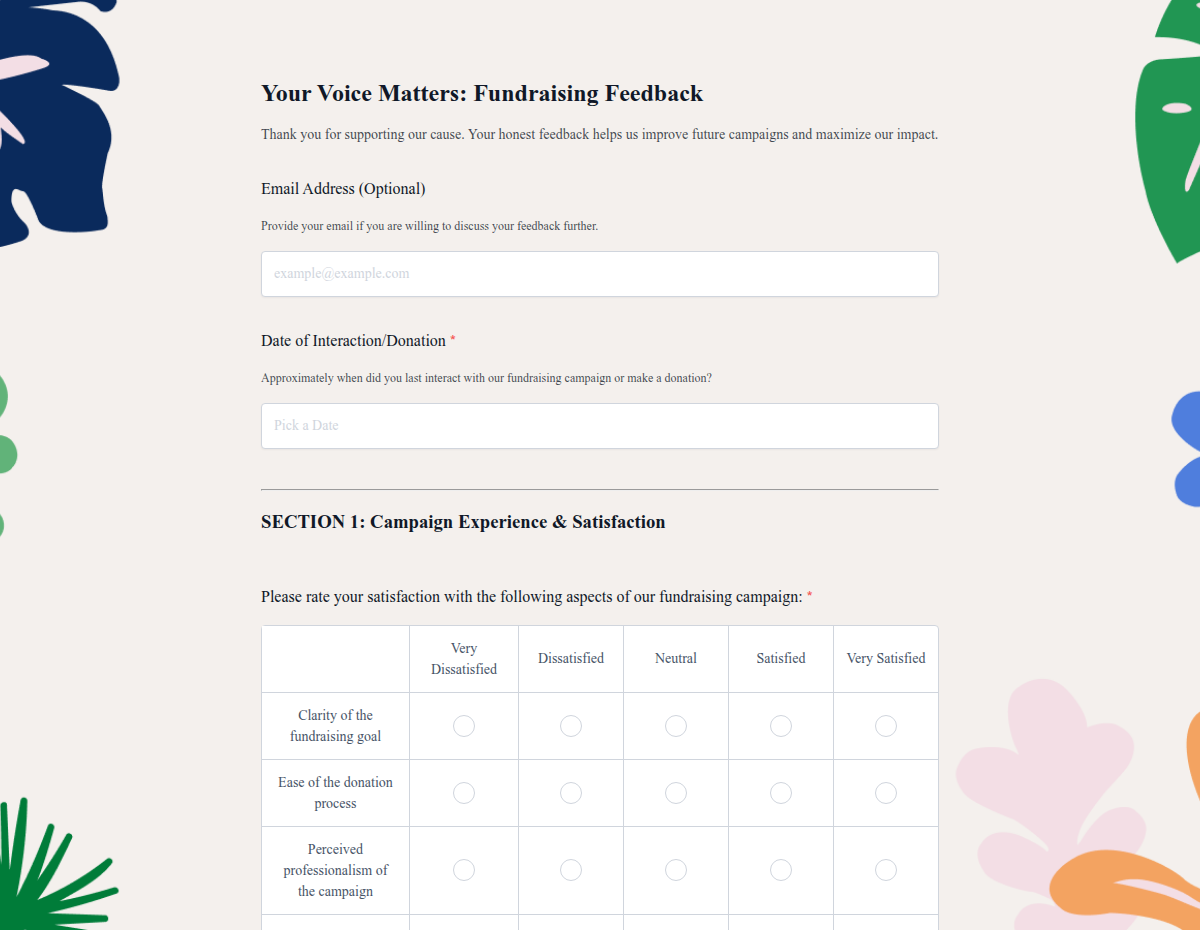Select Neutral for clarity of fundraising goal
Screen dimensions: 1200x930
point(675,726)
